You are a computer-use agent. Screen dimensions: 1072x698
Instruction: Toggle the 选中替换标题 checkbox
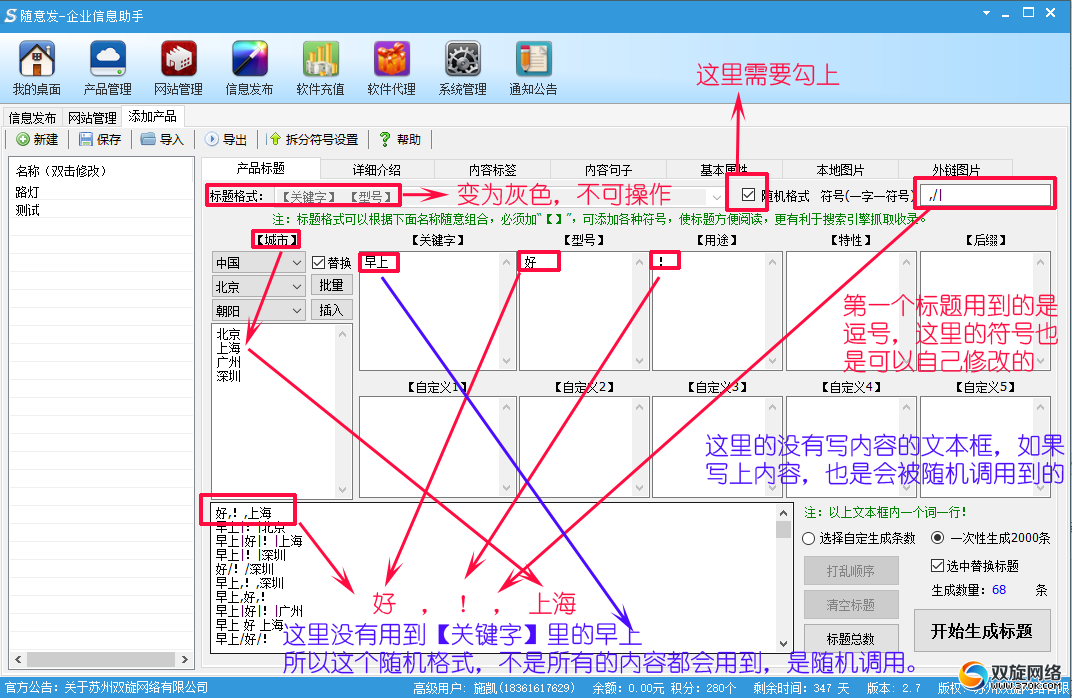point(937,565)
